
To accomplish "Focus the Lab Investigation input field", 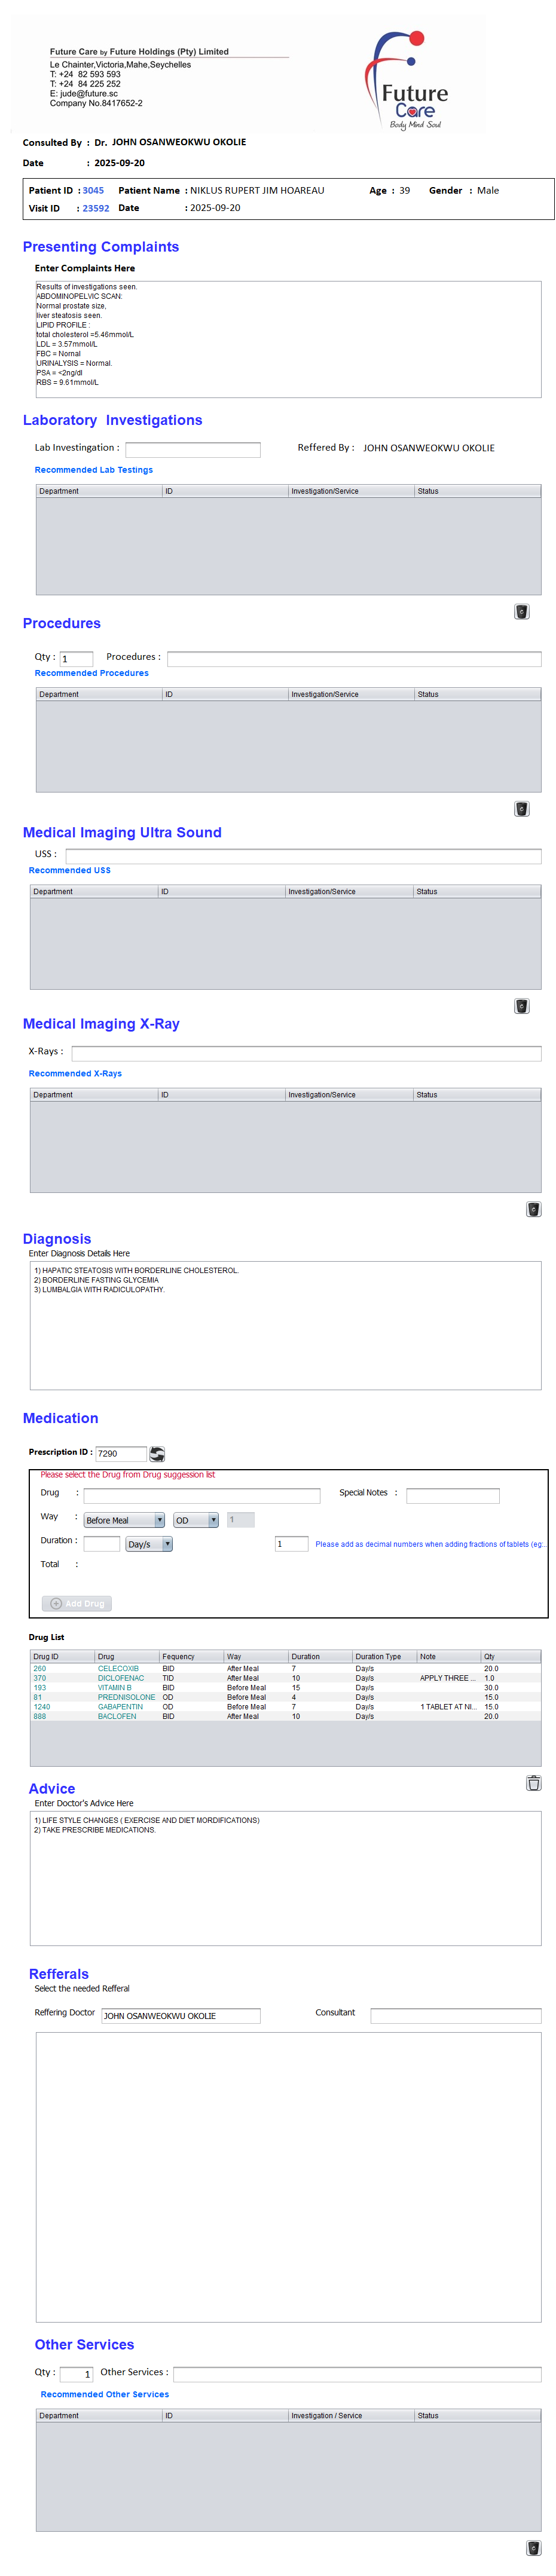I will (192, 449).
